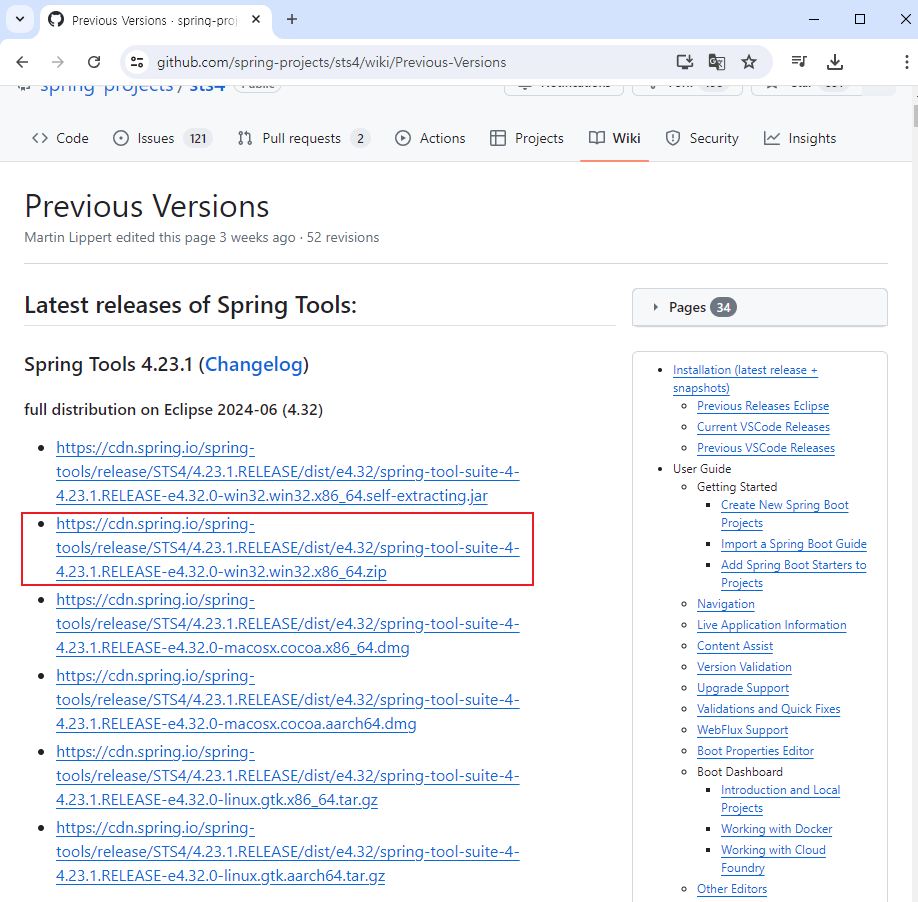The width and height of the screenshot is (918, 902).
Task: Open the Boot Properties Editor link
Action: click(755, 752)
